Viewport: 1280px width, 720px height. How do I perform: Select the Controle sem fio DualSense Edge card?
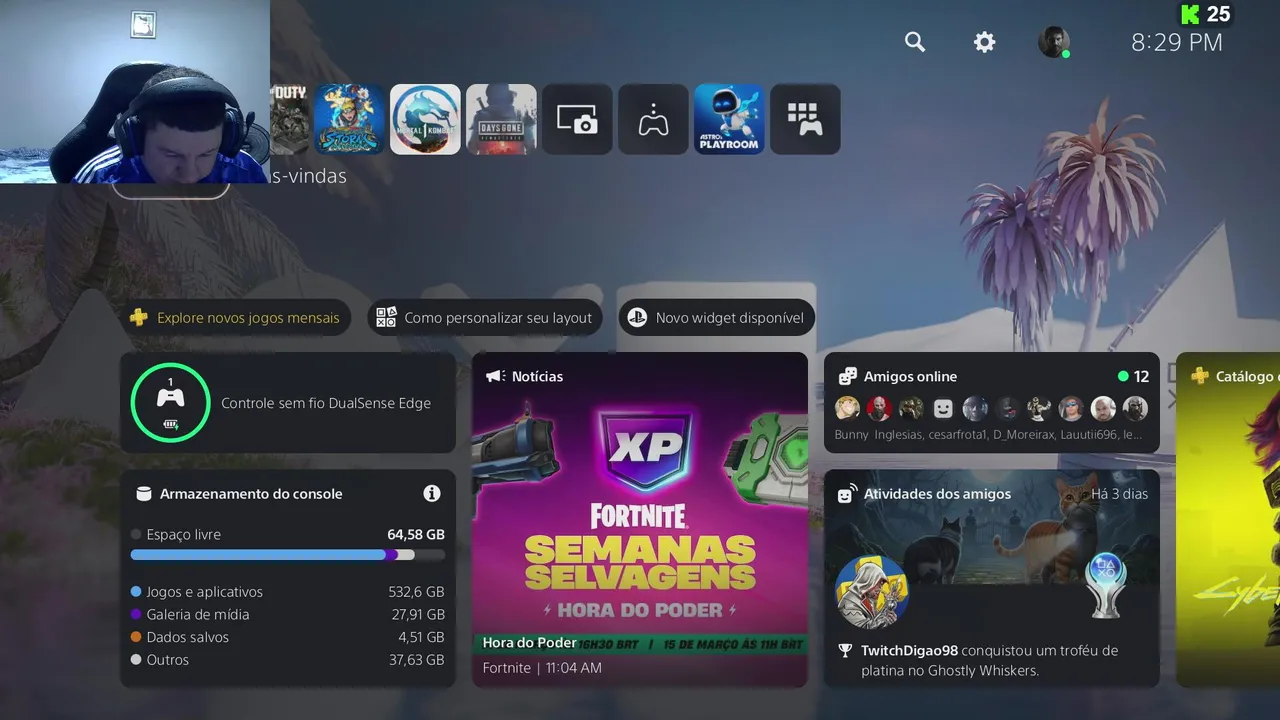point(288,403)
